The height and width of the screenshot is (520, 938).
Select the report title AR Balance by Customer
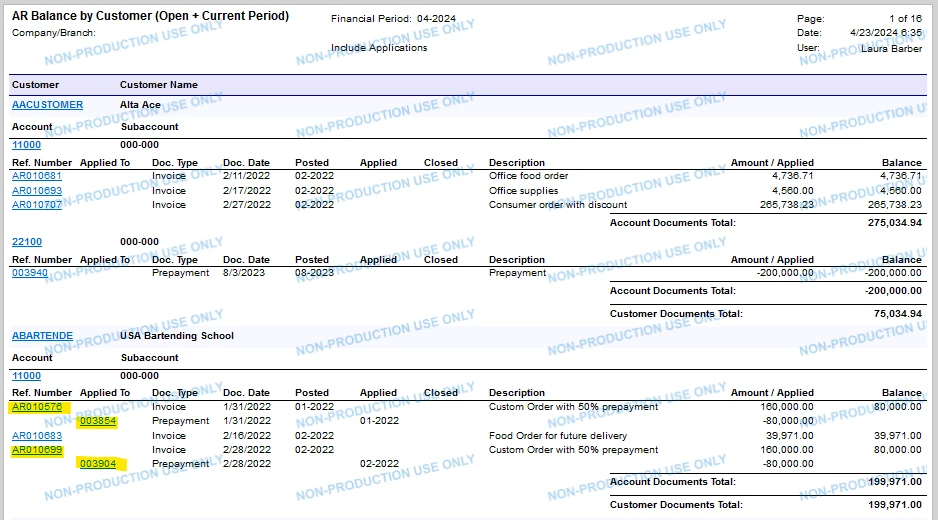150,16
